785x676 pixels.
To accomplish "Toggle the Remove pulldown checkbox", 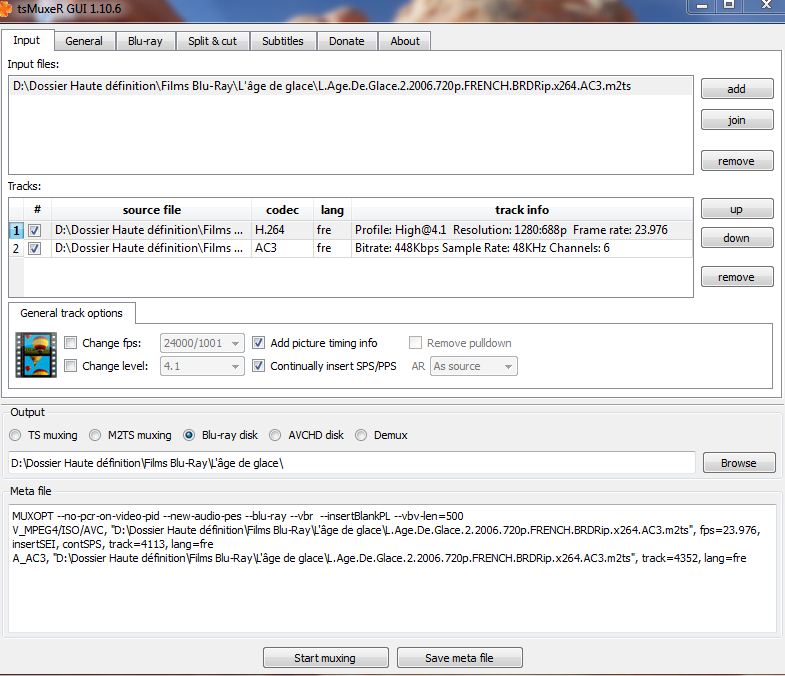I will coord(415,343).
